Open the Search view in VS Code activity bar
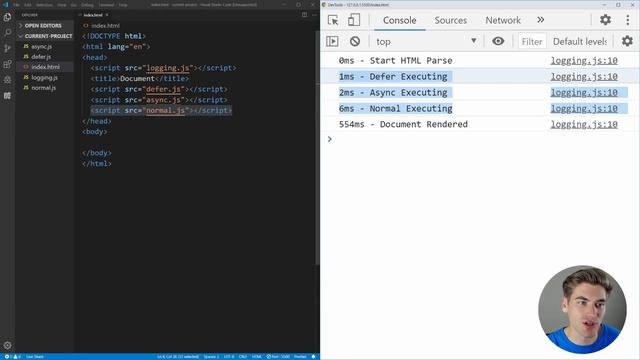Image resolution: width=640 pixels, height=360 pixels. pyautogui.click(x=7, y=33)
